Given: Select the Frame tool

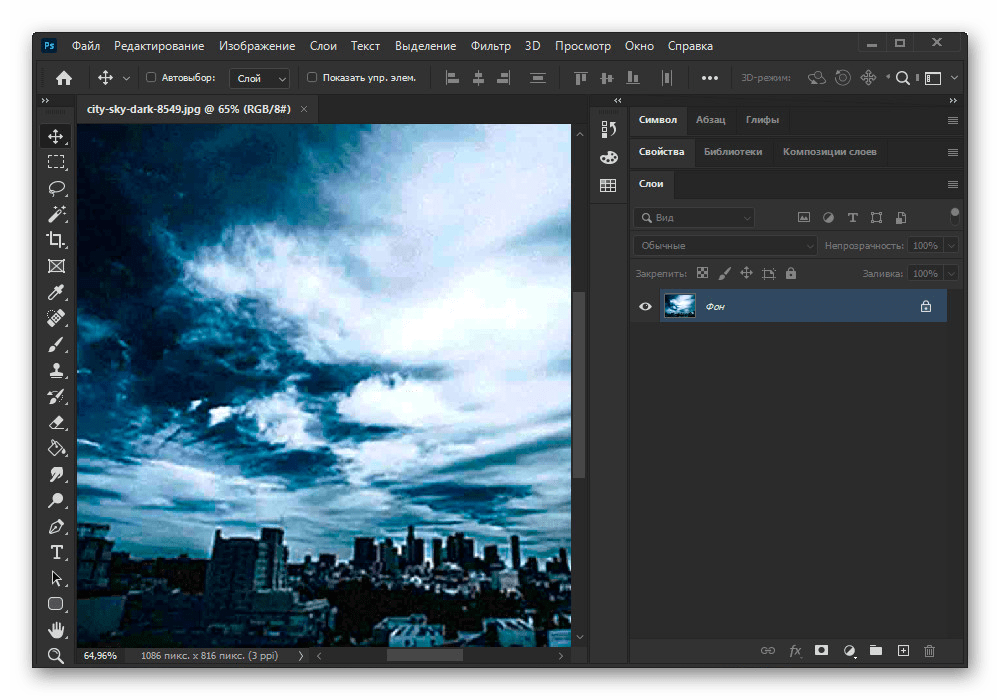Looking at the screenshot, I should click(56, 266).
